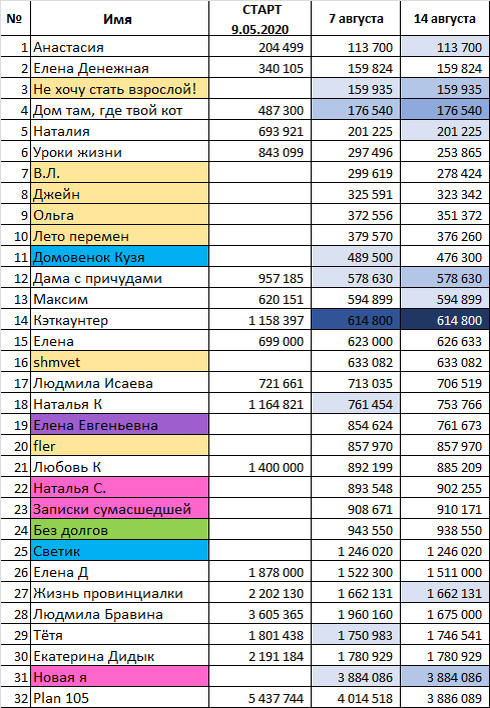
Task: Click the start value '487 300'
Action: click(260, 110)
